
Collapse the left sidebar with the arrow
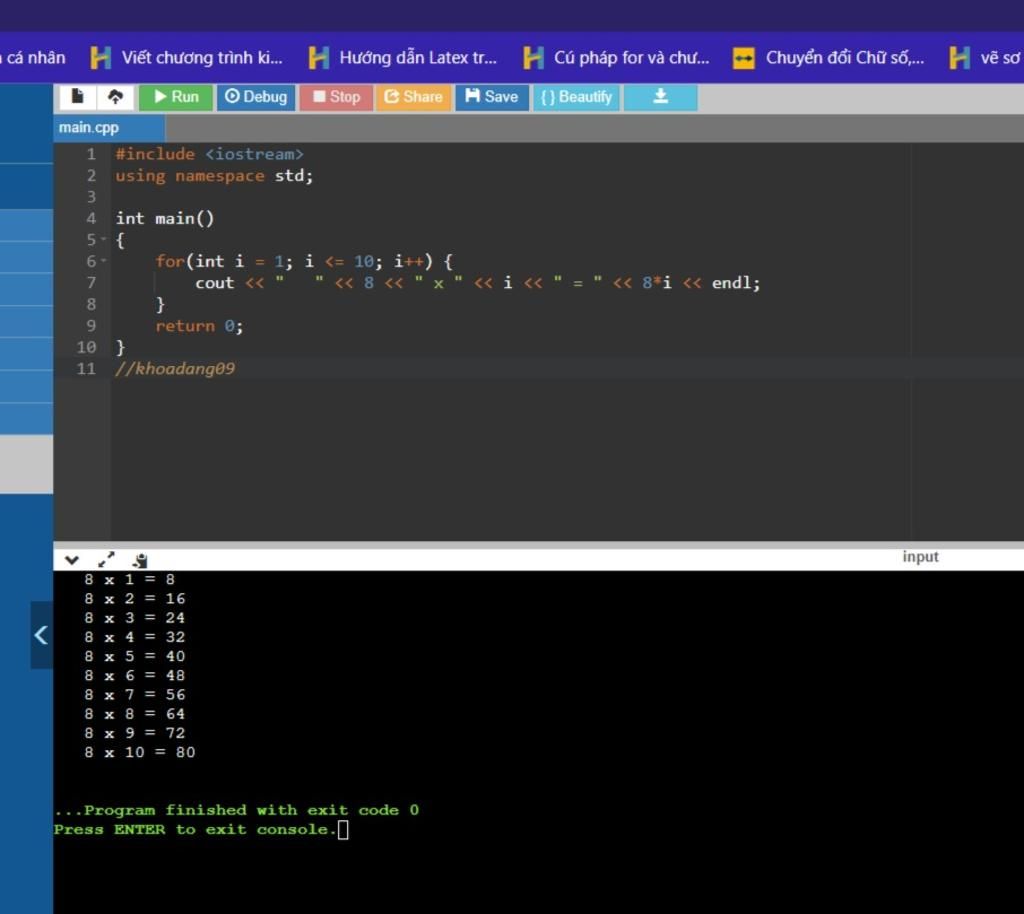41,635
